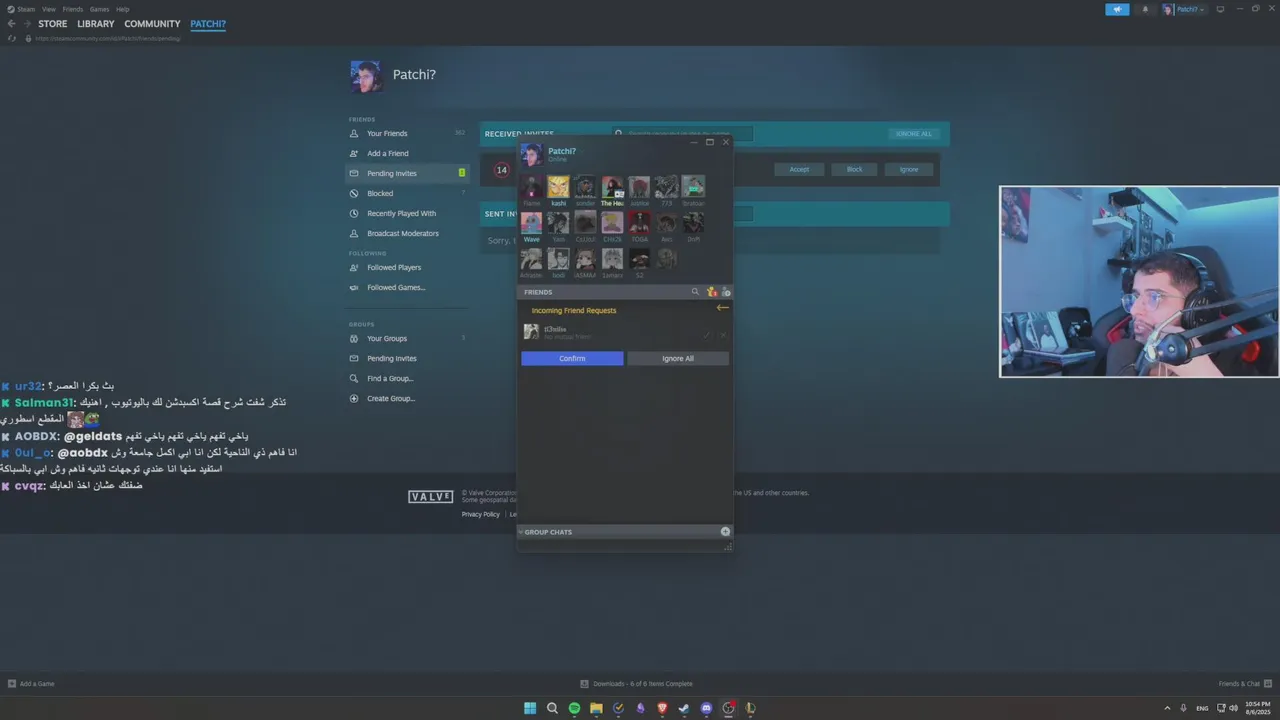Open Recently Played With
The width and height of the screenshot is (1280, 720).
point(401,213)
